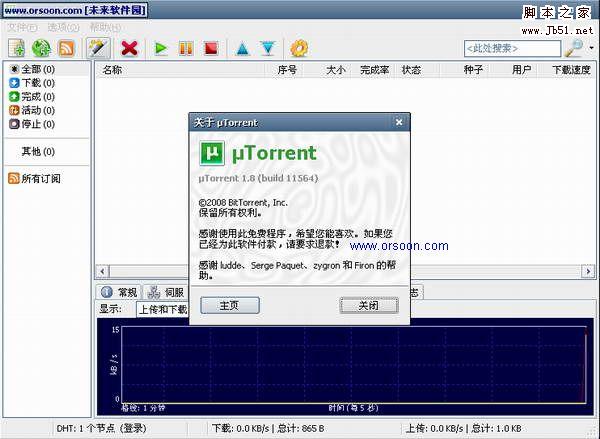Viewport: 600px width, 439px height.
Task: Open the 显示 上传和下载 dropdown
Action: pos(163,309)
